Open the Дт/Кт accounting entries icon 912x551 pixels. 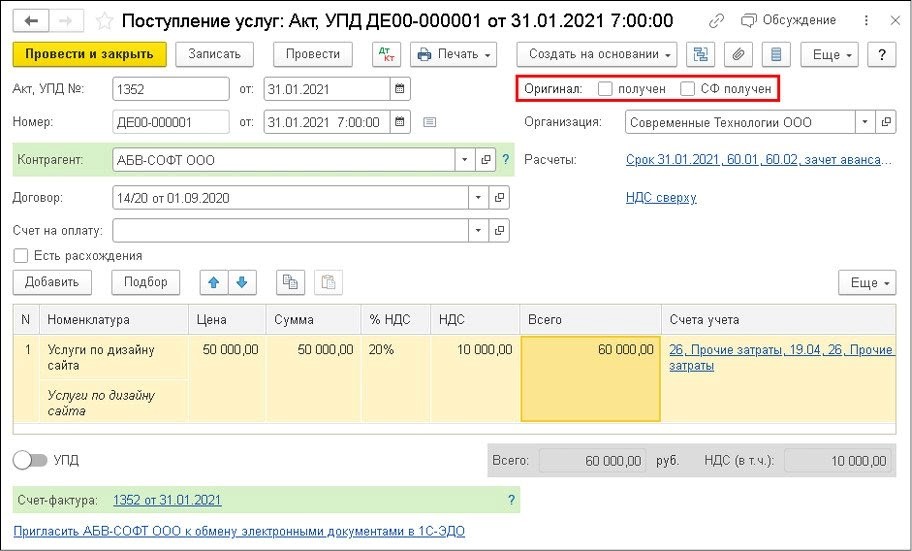coord(385,55)
